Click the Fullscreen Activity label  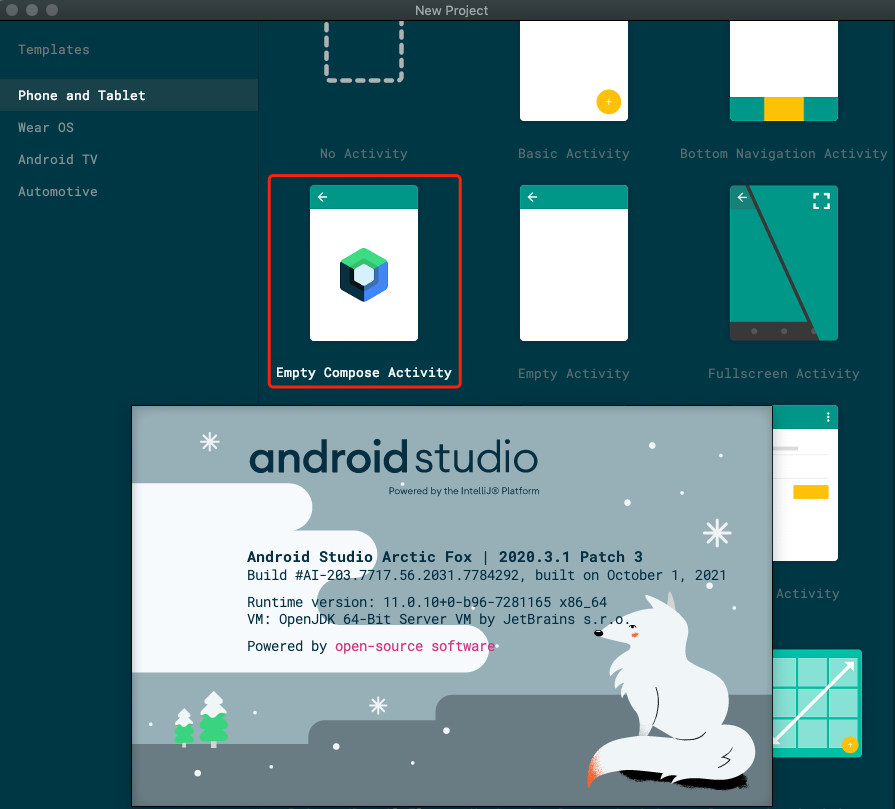pos(784,373)
